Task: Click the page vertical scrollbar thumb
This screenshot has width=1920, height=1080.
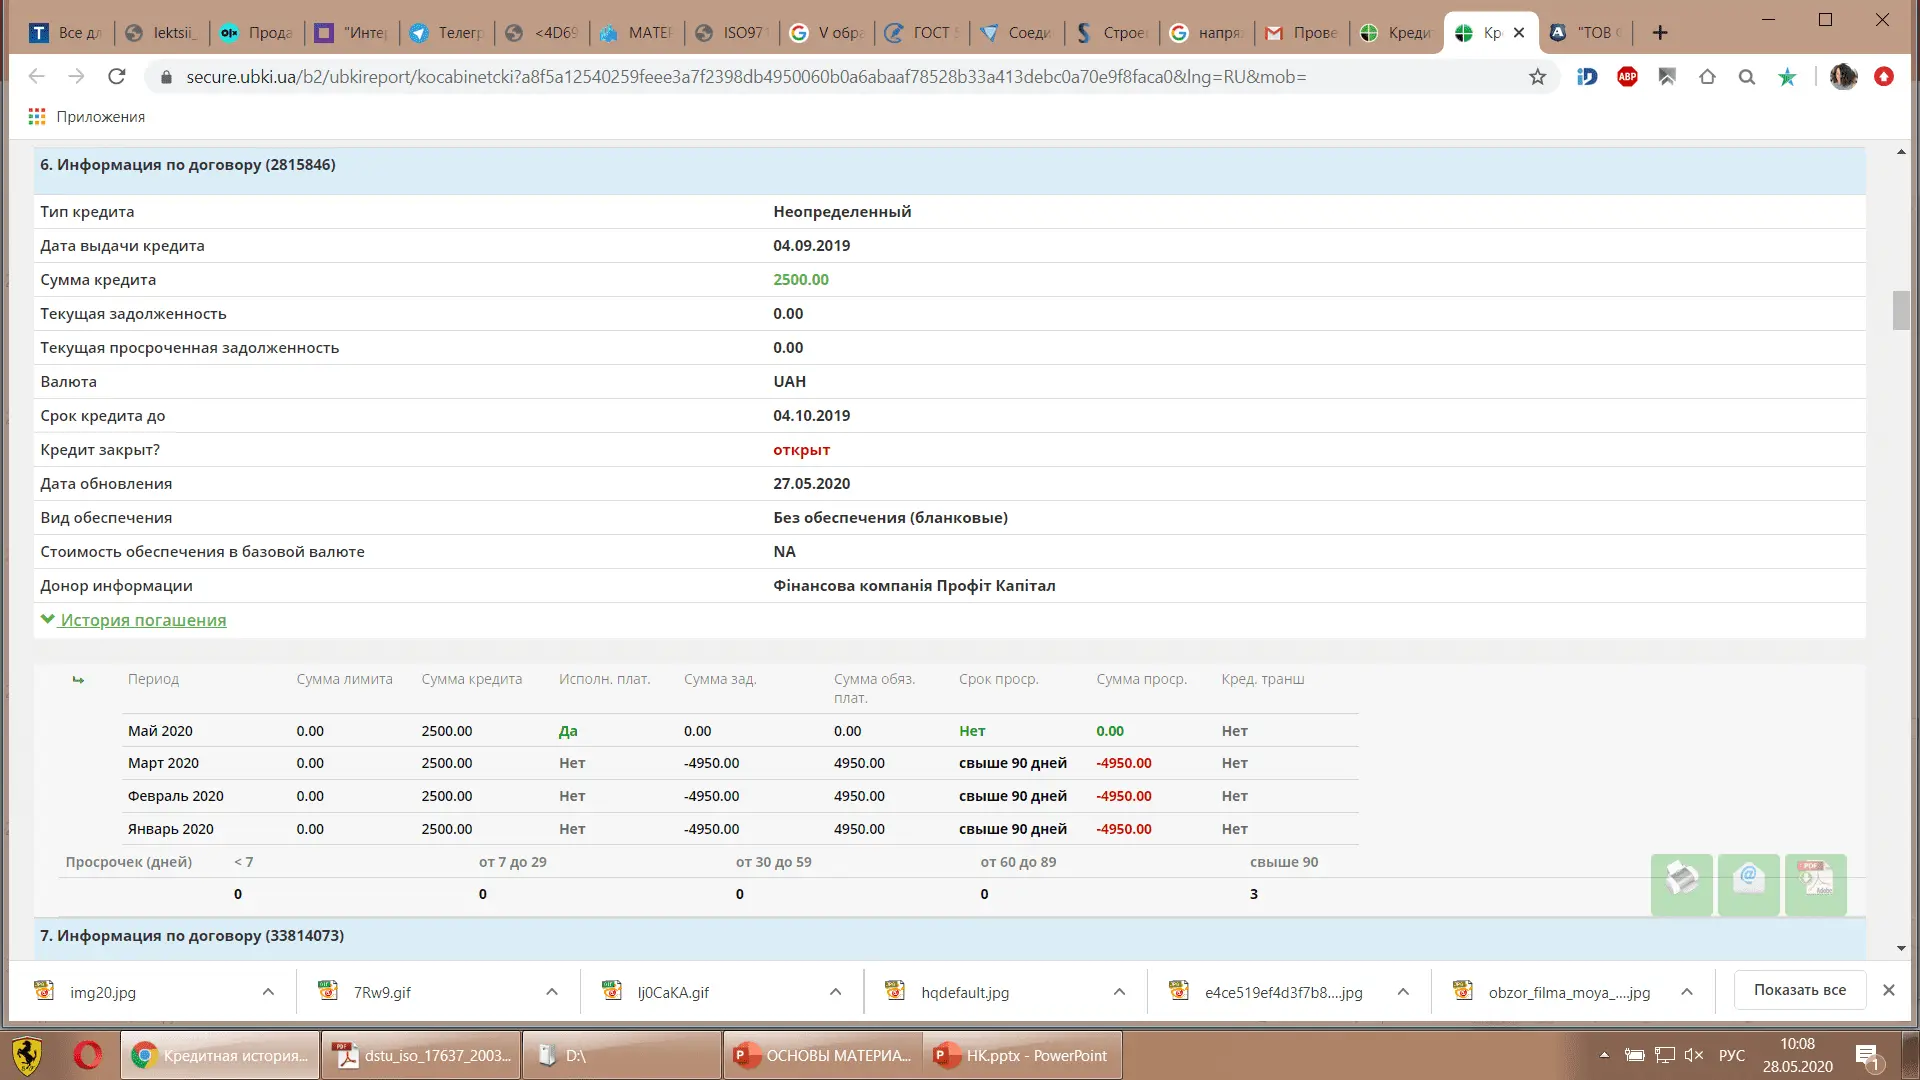Action: coord(1901,310)
